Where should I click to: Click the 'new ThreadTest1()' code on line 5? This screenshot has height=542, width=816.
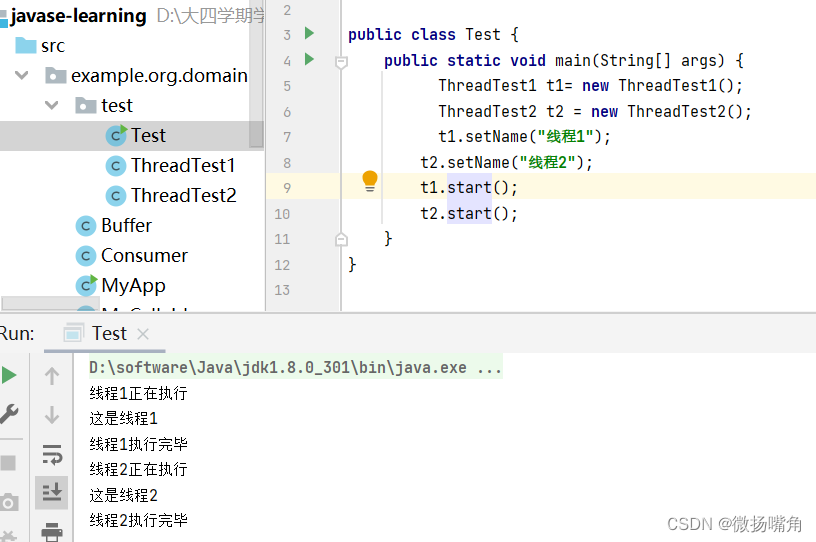[662, 85]
